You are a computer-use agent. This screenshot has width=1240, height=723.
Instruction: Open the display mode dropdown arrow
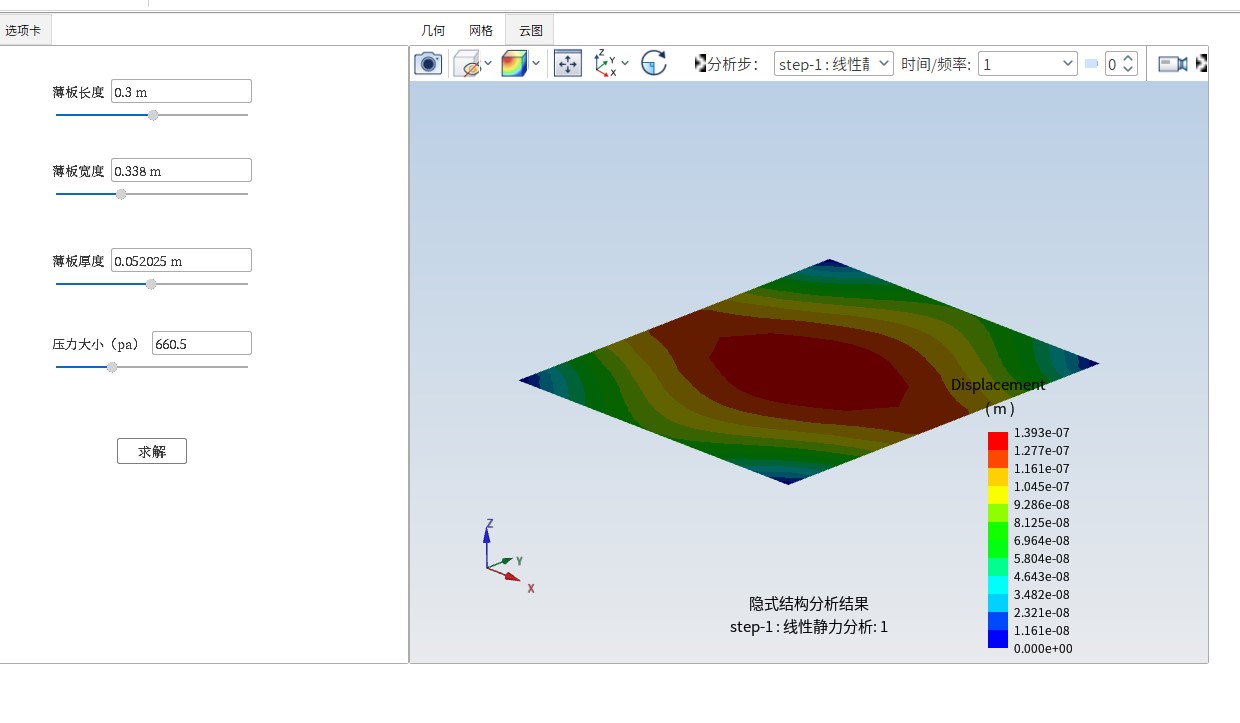click(489, 64)
